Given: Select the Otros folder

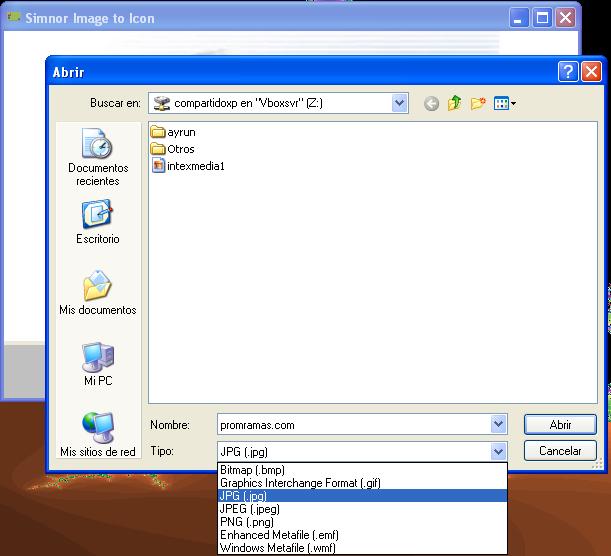Looking at the screenshot, I should (172, 149).
